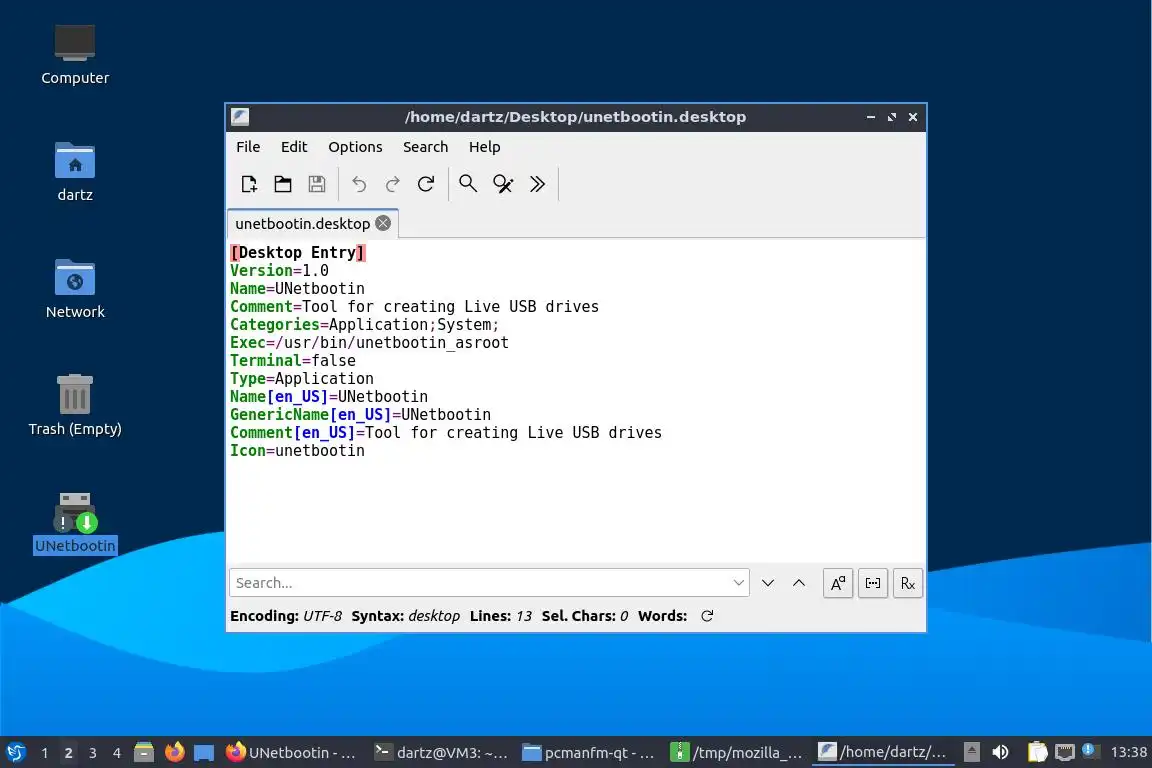This screenshot has width=1152, height=768.
Task: Close the unetbootin.desktop tab
Action: click(383, 223)
